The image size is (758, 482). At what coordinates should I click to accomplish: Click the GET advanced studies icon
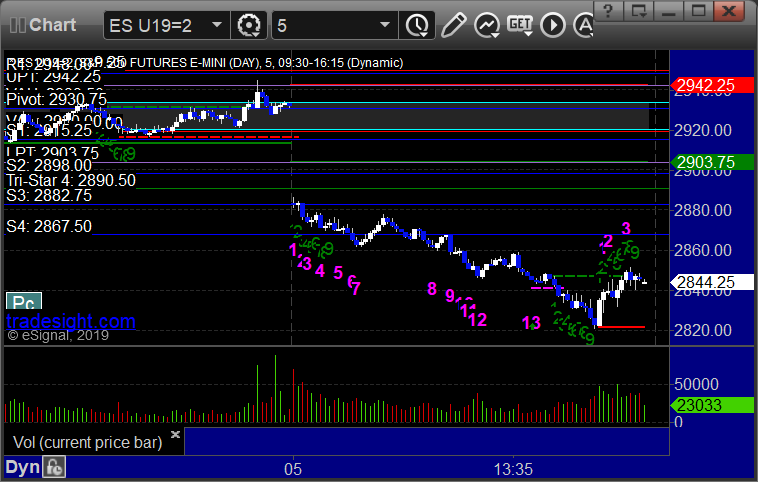click(x=520, y=25)
